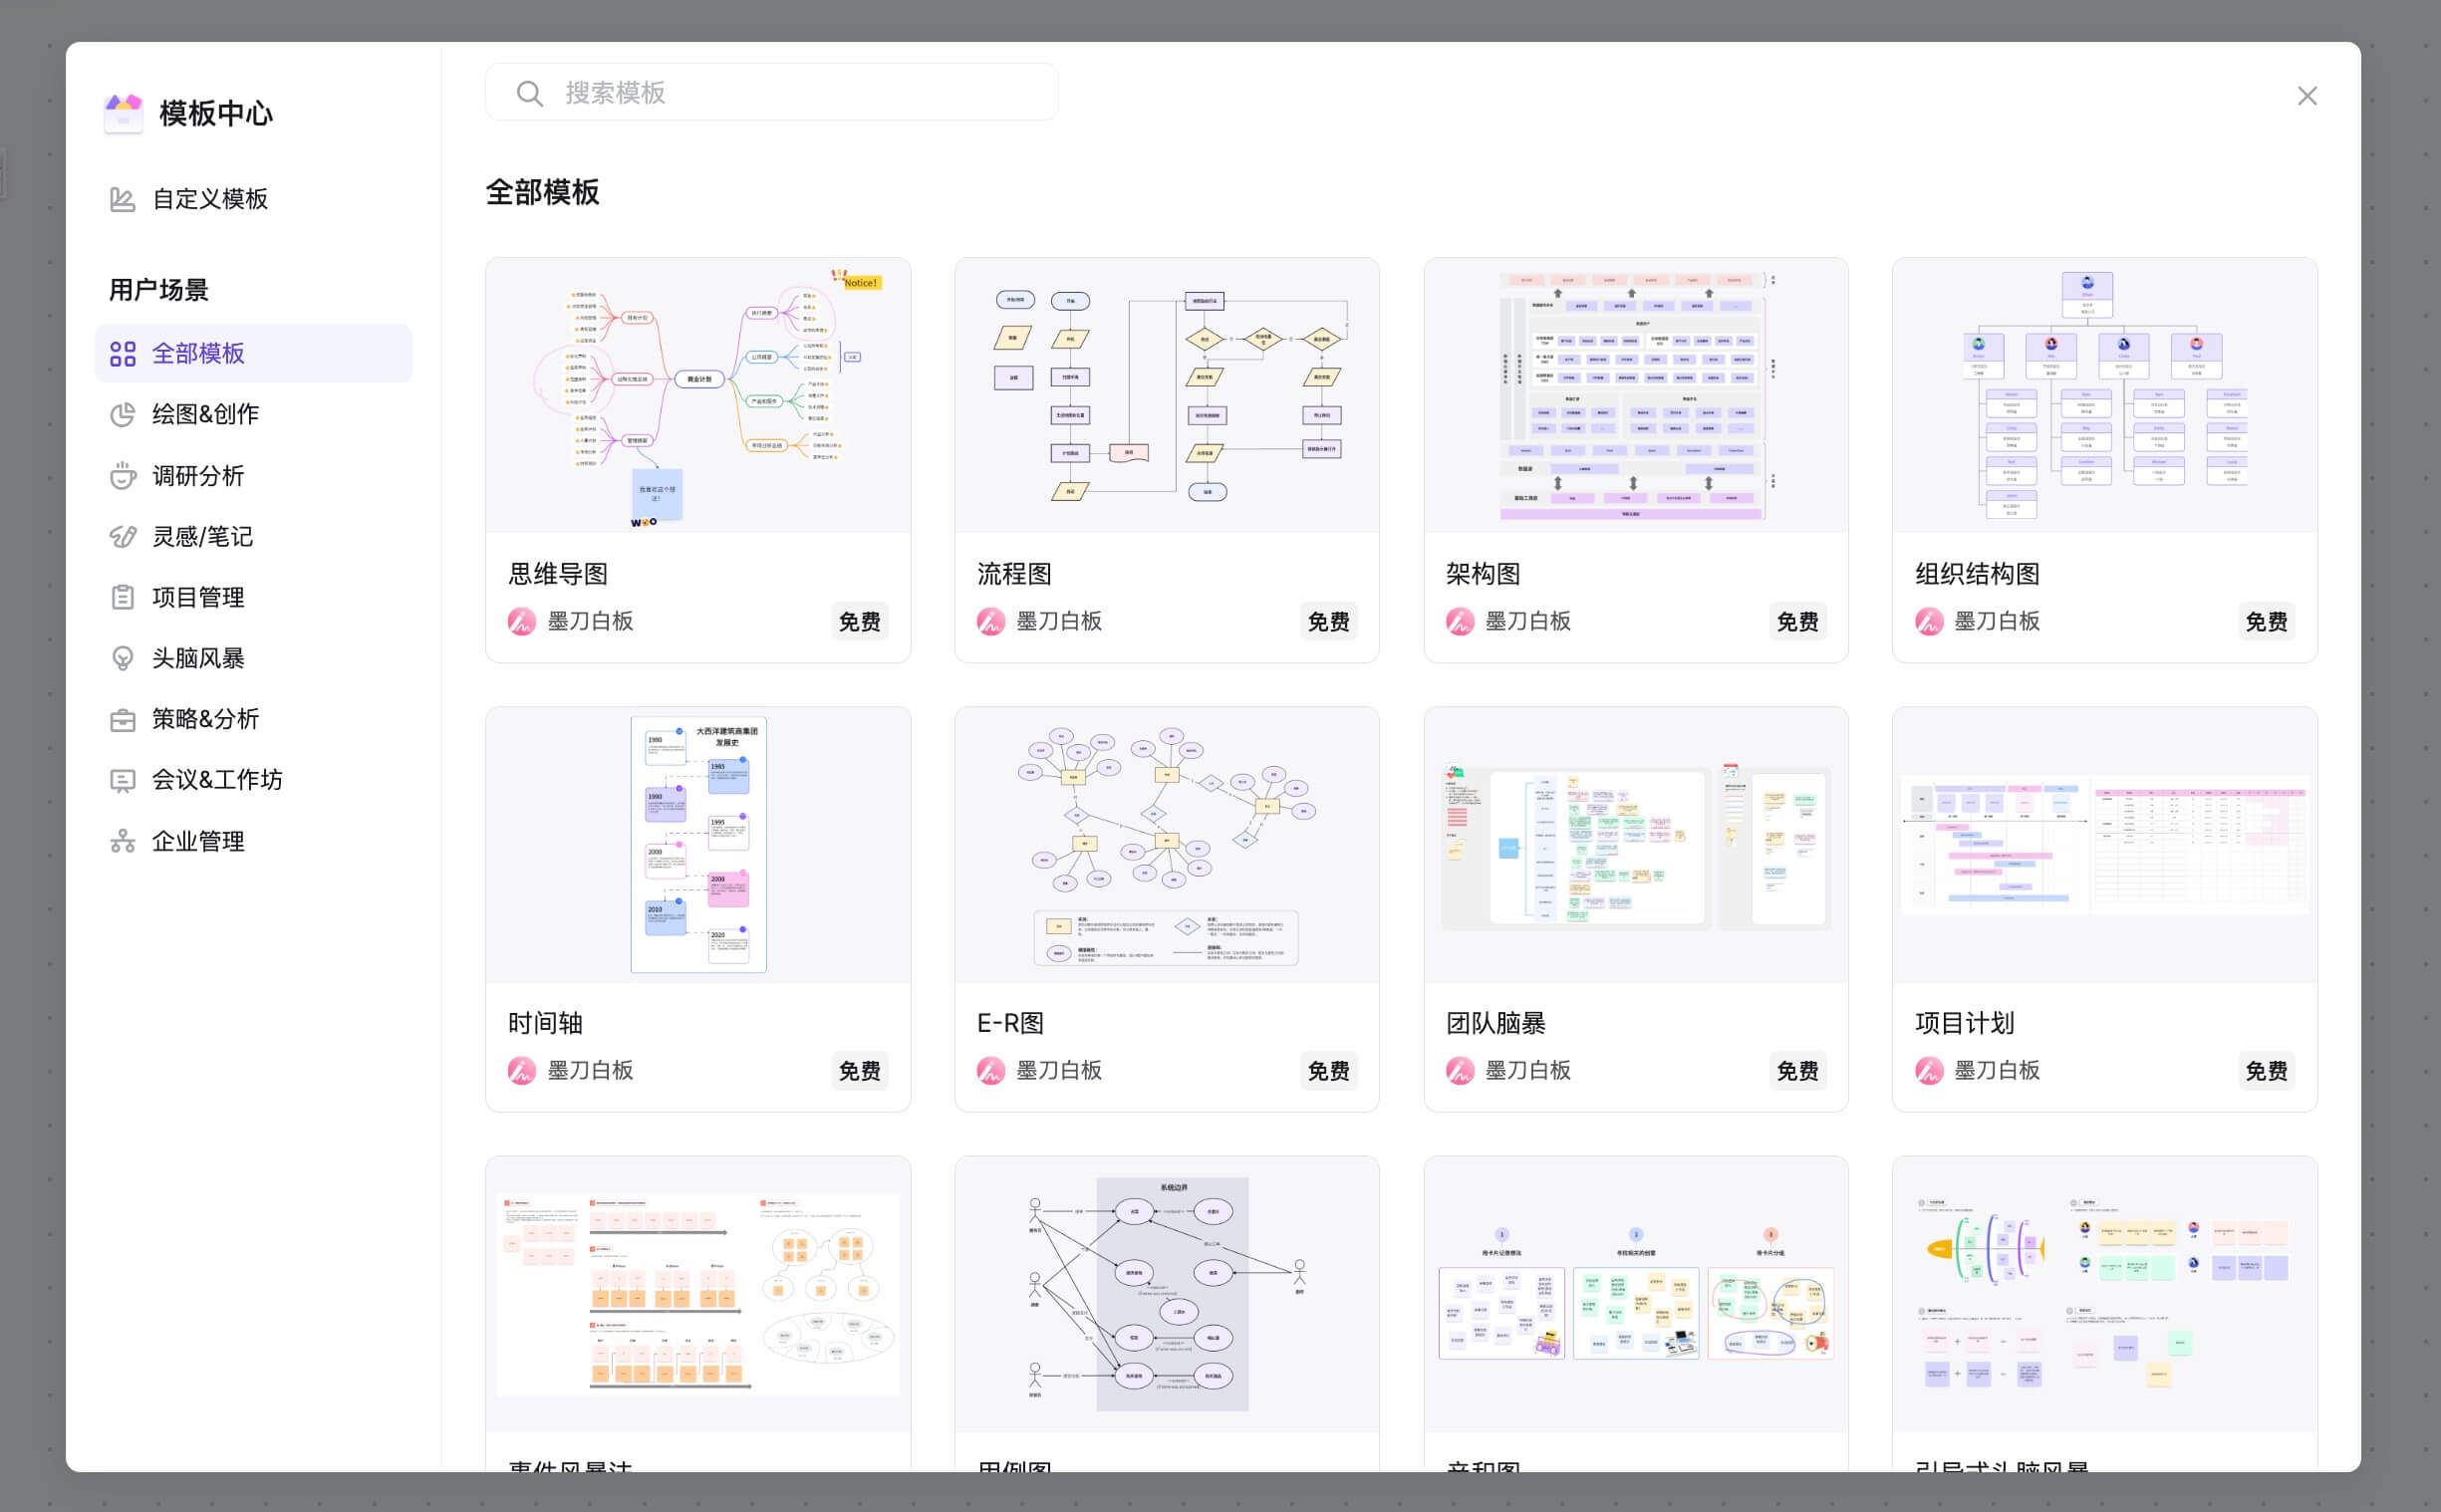Open the 流程图 template preview
Screen dimensions: 2441x1512
pos(1166,396)
